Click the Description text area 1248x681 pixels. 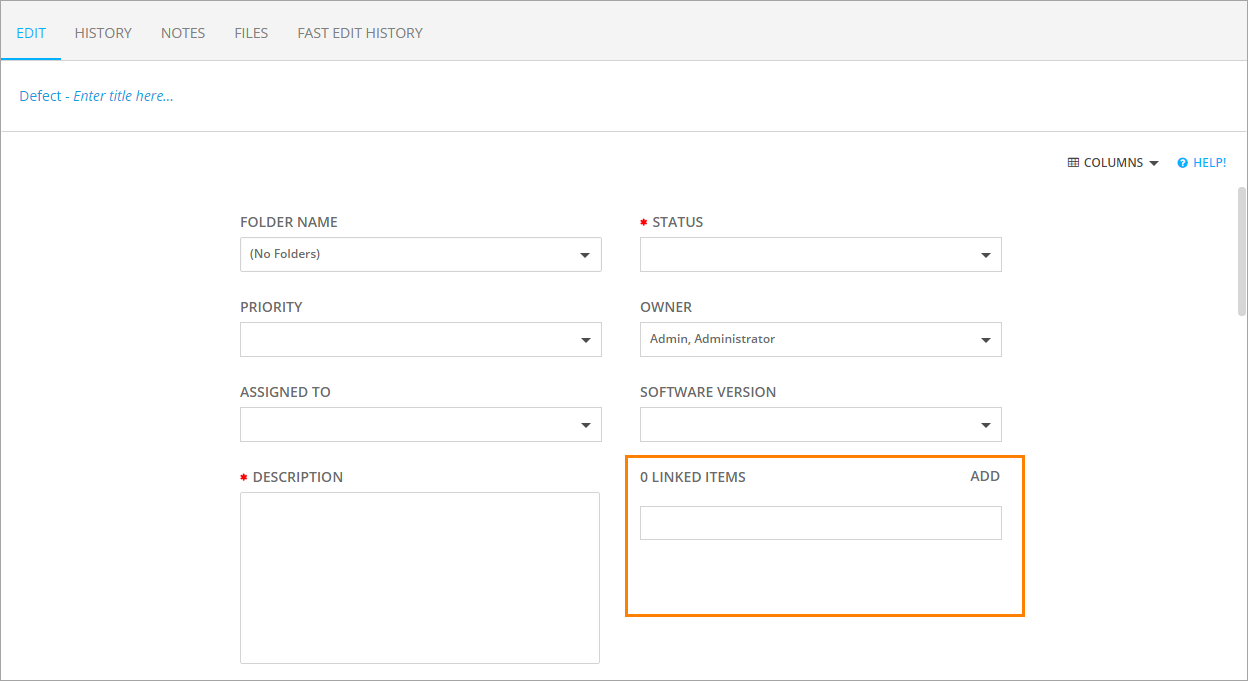[x=420, y=577]
